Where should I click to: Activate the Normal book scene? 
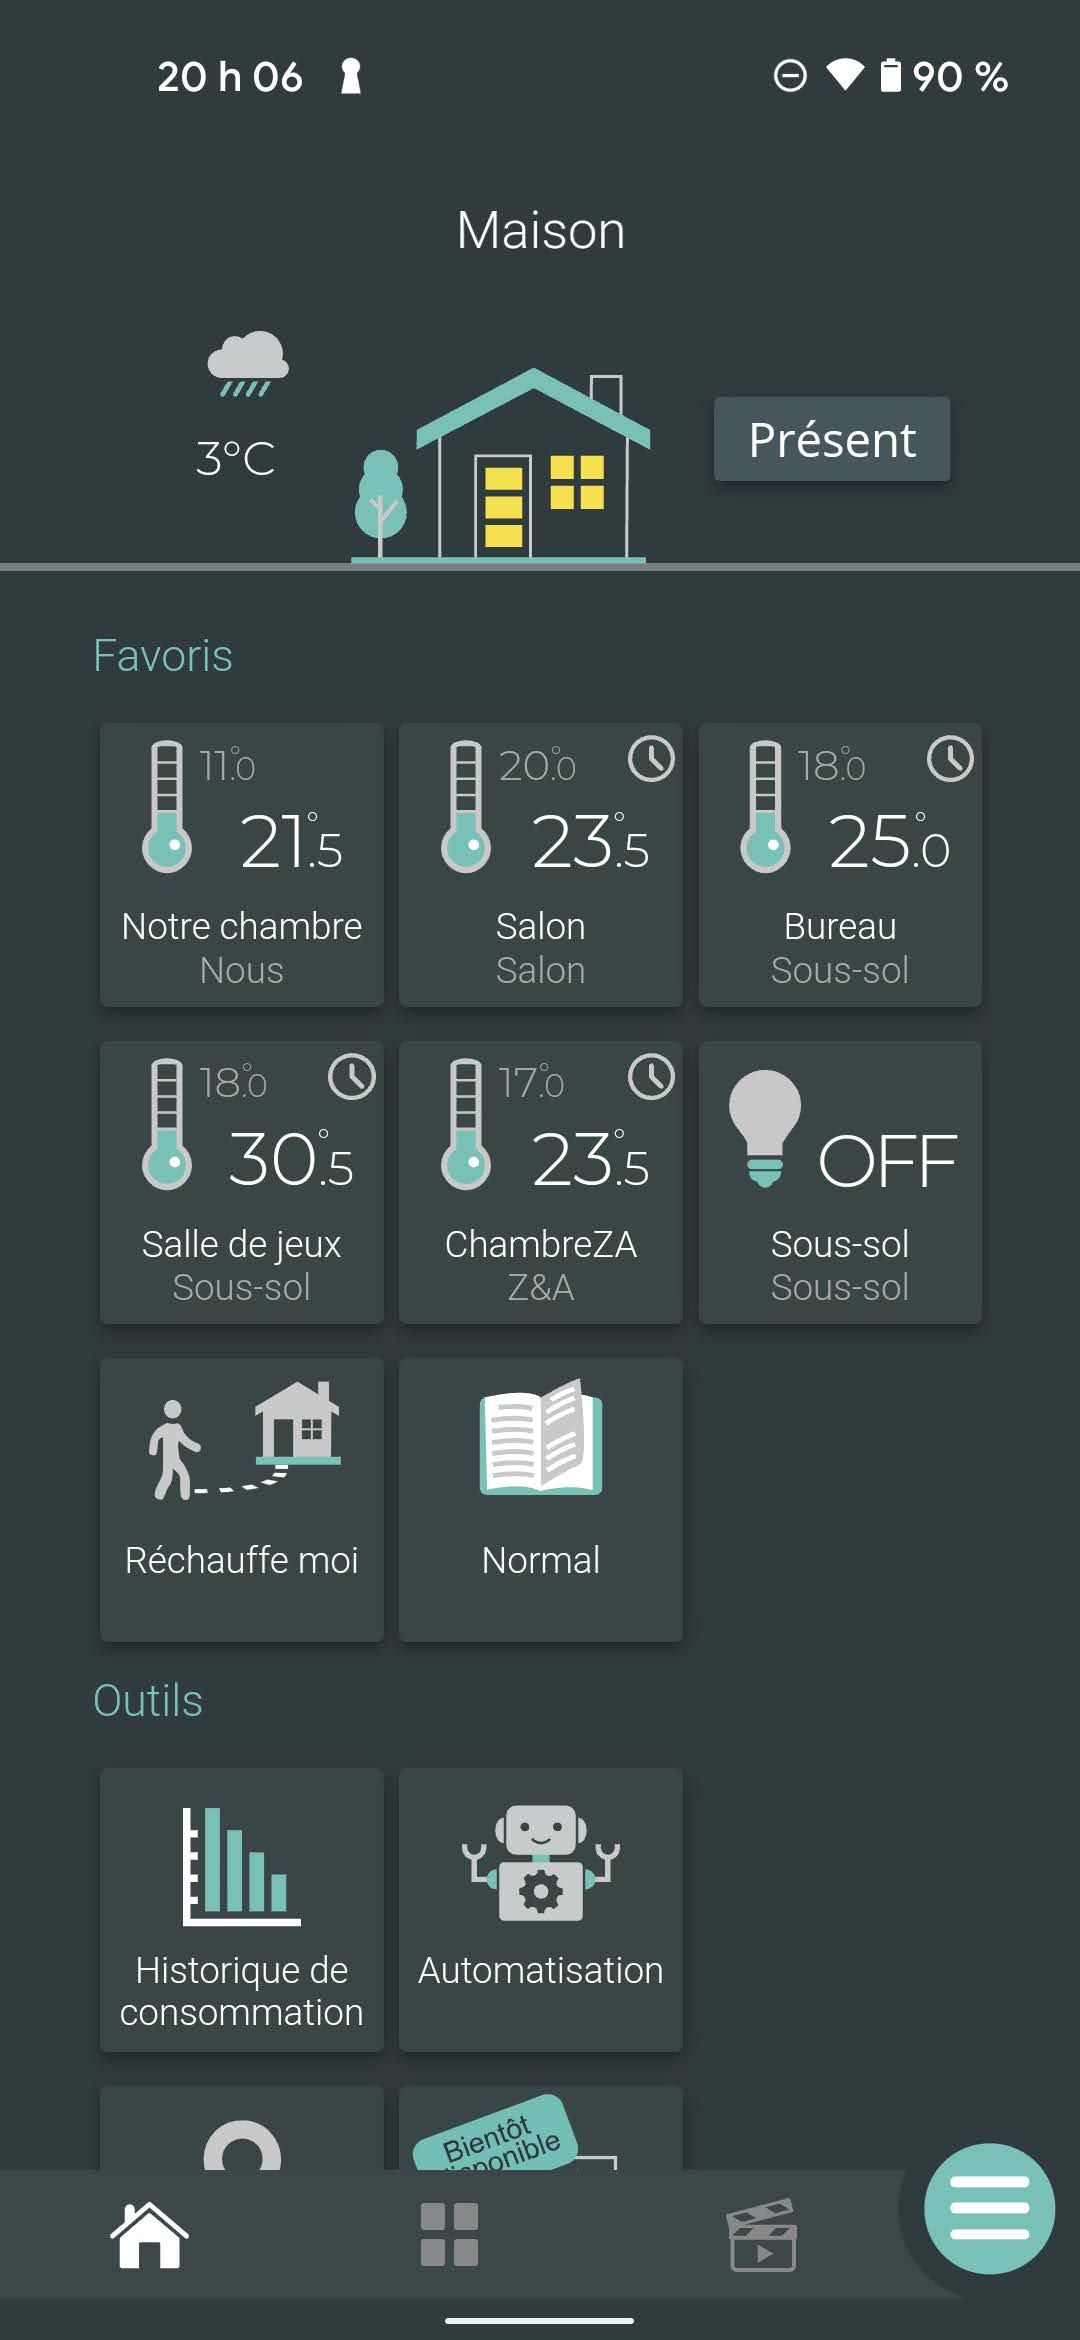coord(540,1498)
